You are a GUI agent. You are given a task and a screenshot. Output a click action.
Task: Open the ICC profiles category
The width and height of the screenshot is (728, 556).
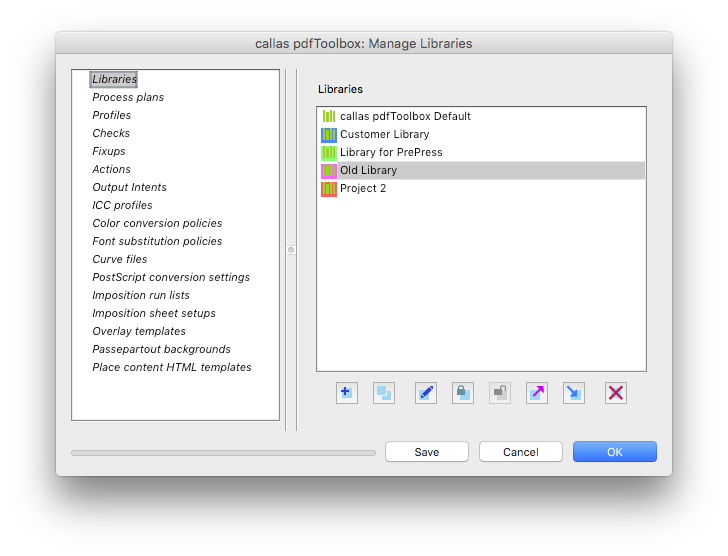pyautogui.click(x=122, y=205)
